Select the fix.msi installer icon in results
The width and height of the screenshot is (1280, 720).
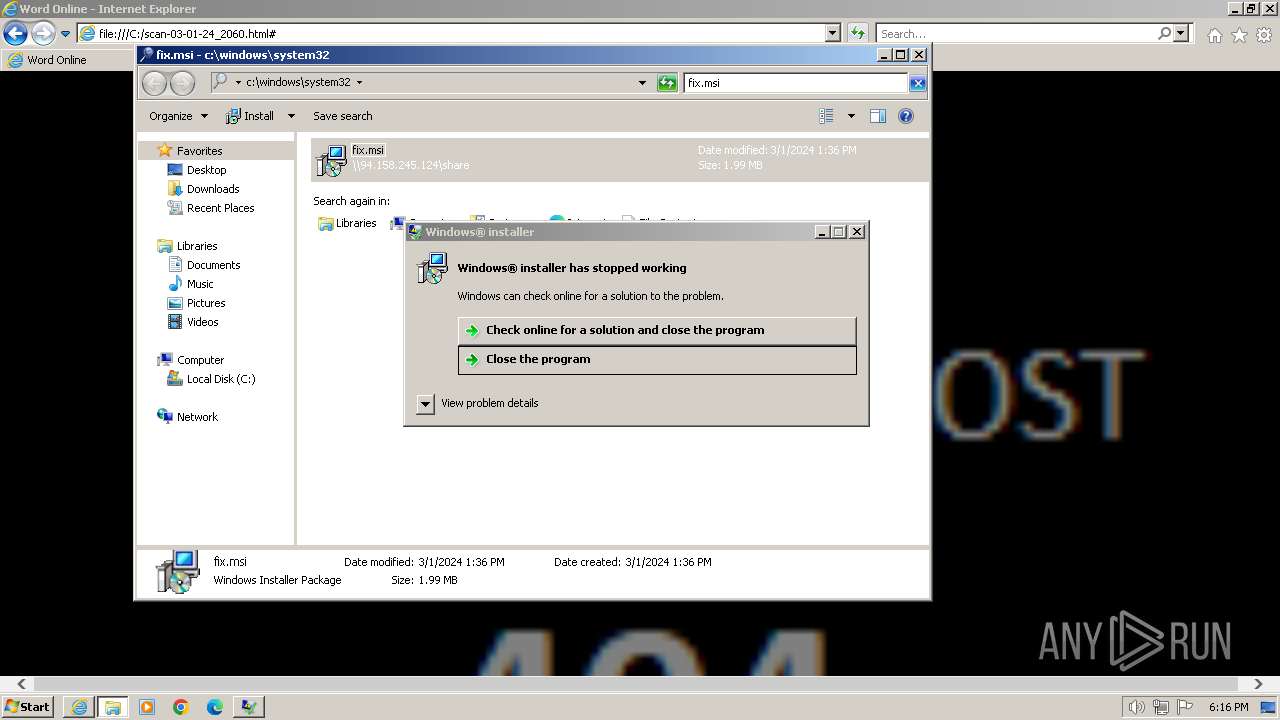(331, 160)
